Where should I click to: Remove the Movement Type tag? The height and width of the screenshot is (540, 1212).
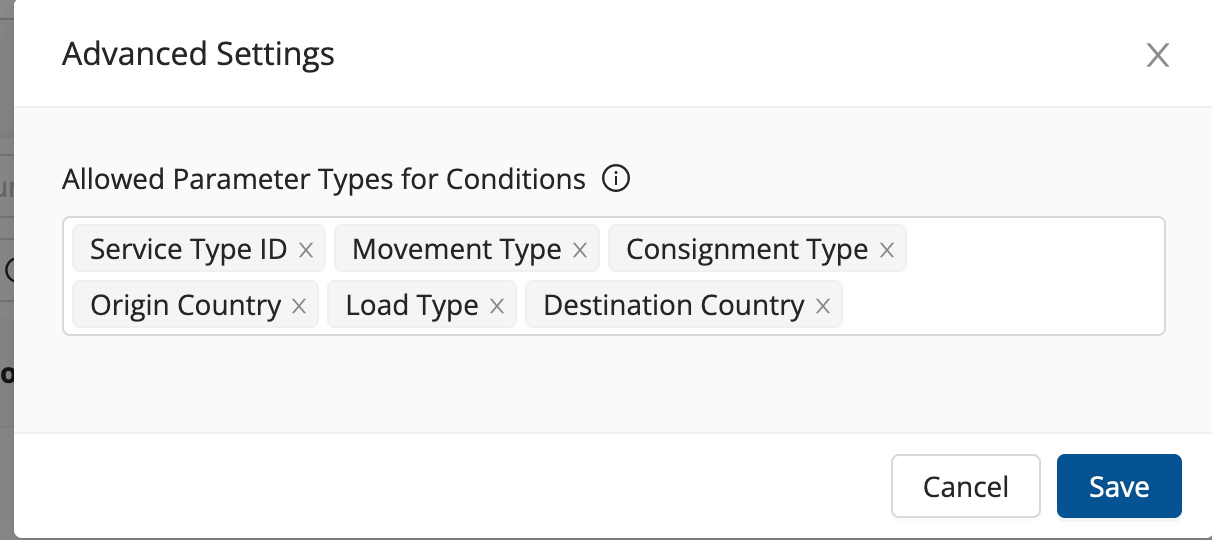(579, 250)
